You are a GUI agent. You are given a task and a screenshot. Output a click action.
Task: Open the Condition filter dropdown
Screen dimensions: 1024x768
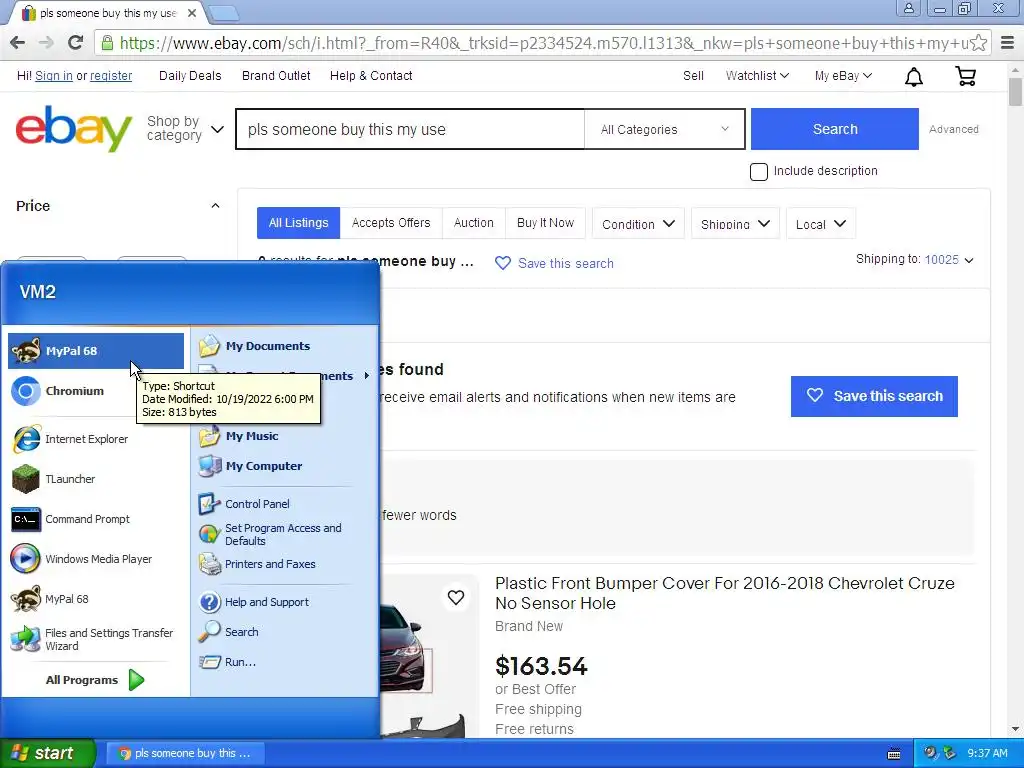(x=638, y=224)
